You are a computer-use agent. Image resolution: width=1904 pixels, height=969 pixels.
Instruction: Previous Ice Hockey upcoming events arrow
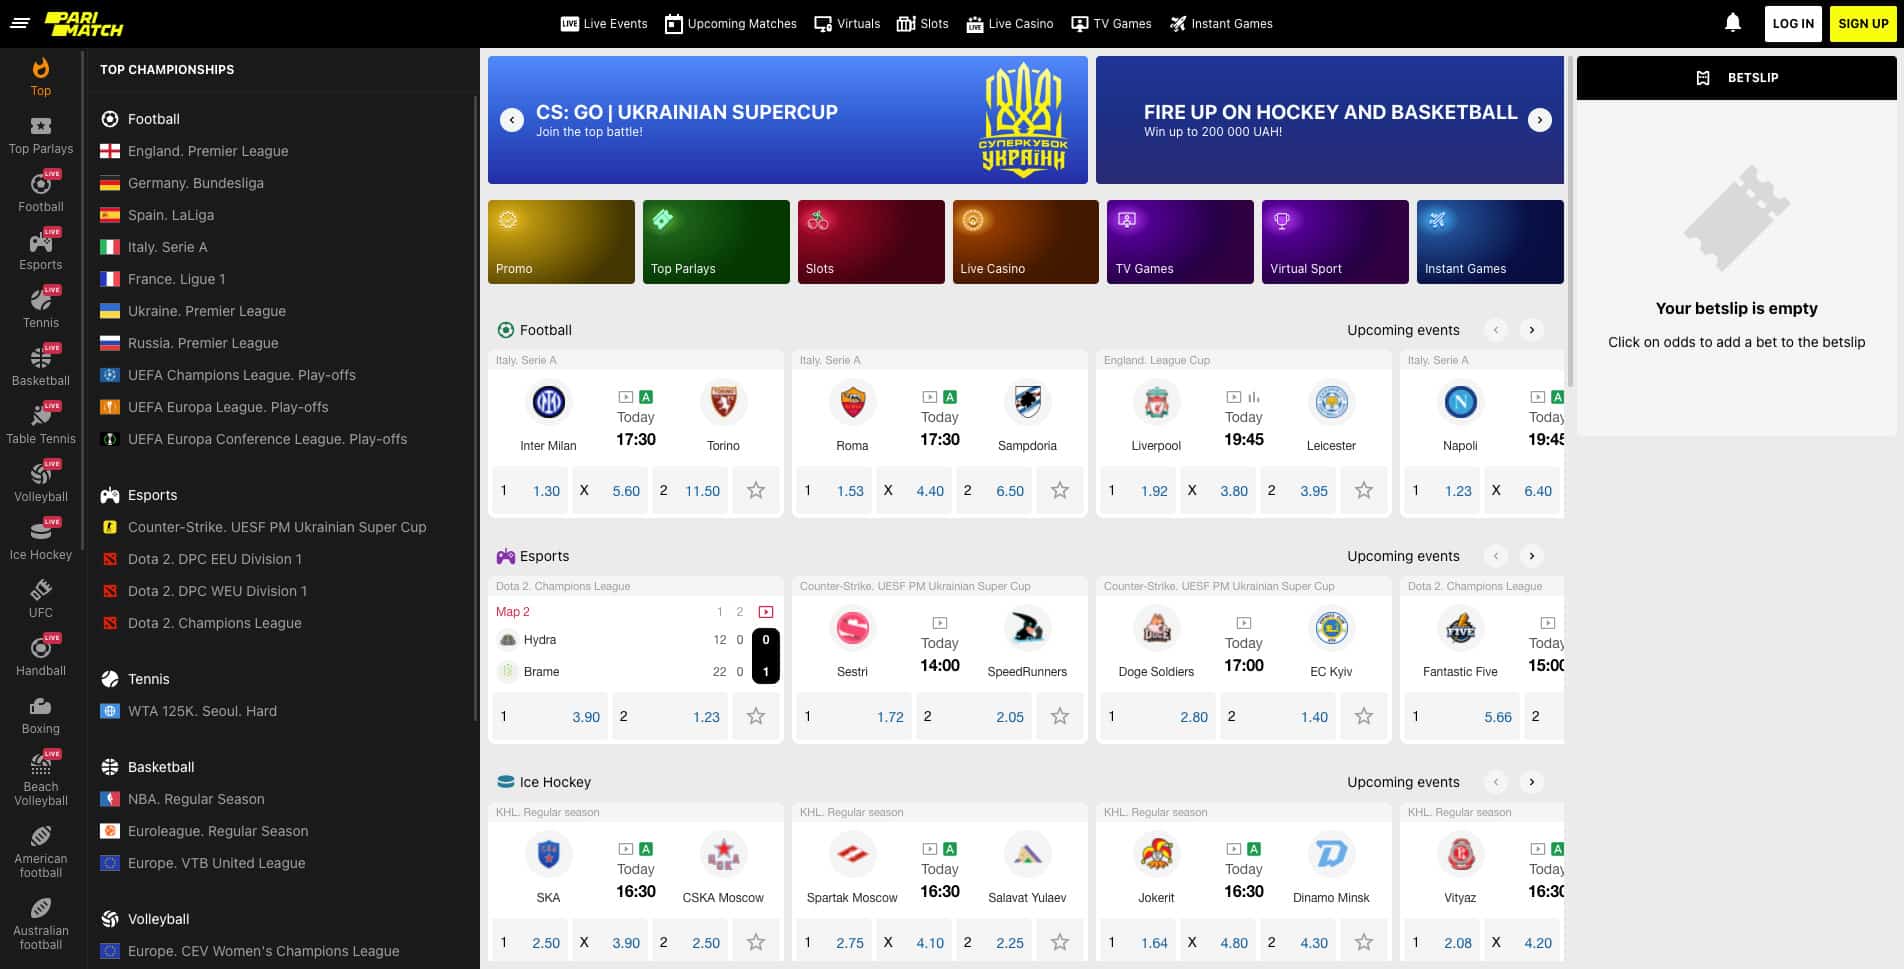pos(1496,782)
